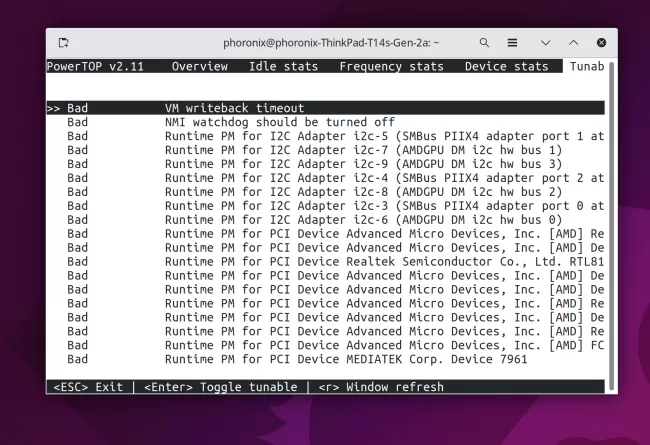Image resolution: width=650 pixels, height=445 pixels.
Task: Click the <r> Window refresh hint
Action: click(x=381, y=387)
